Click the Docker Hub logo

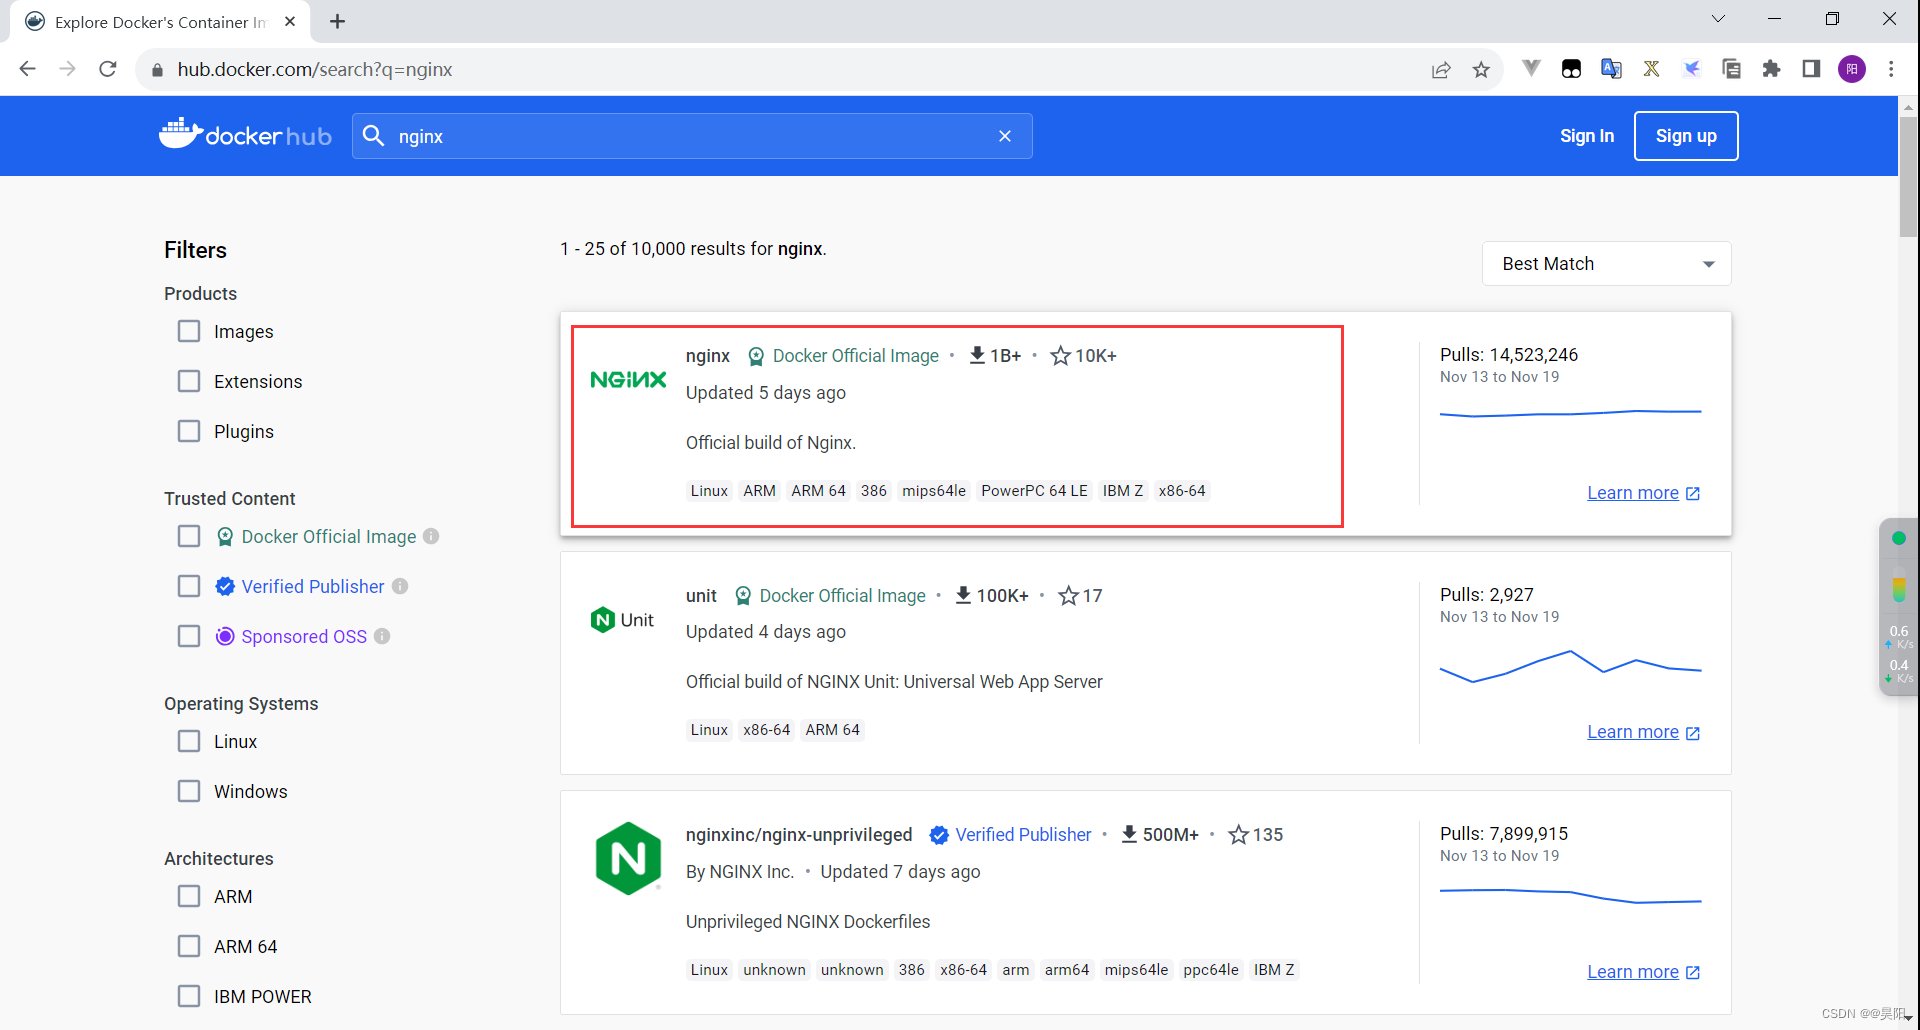tap(245, 134)
